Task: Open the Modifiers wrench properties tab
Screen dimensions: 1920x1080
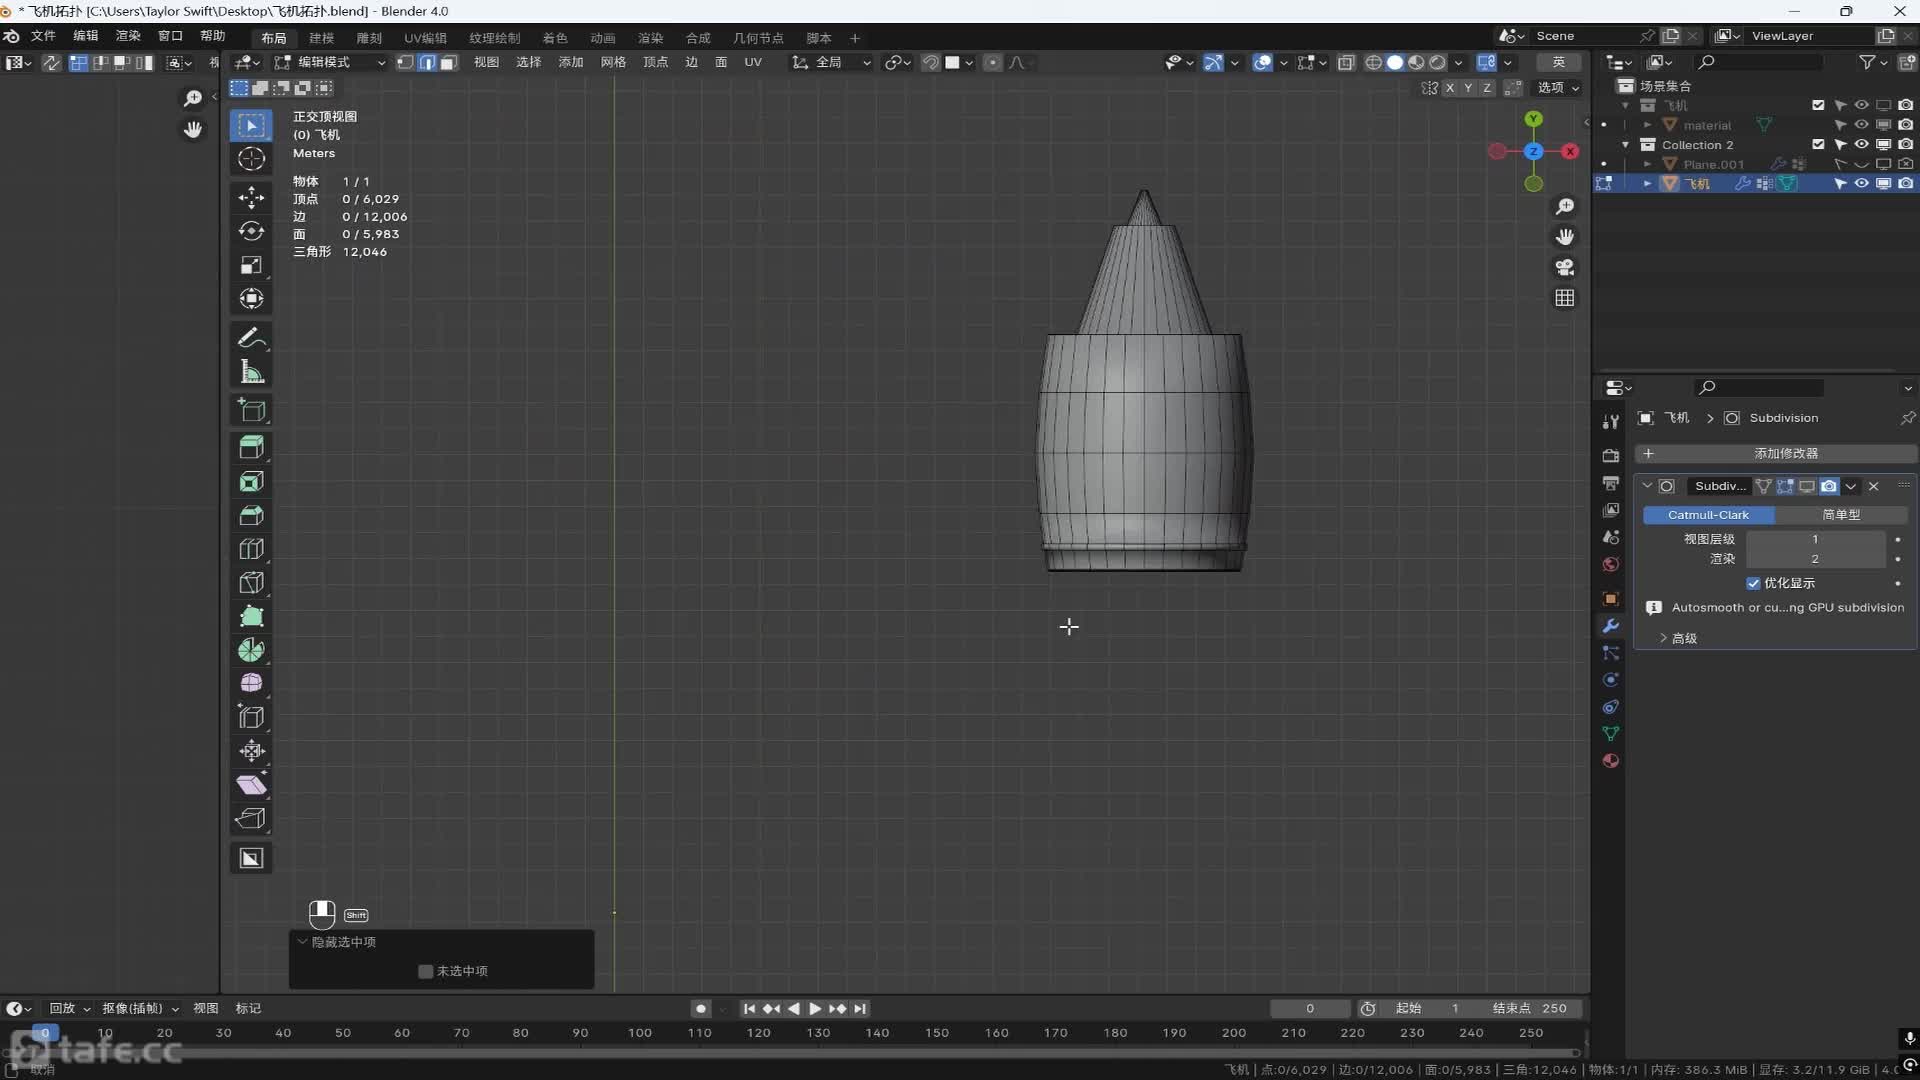Action: tap(1610, 626)
